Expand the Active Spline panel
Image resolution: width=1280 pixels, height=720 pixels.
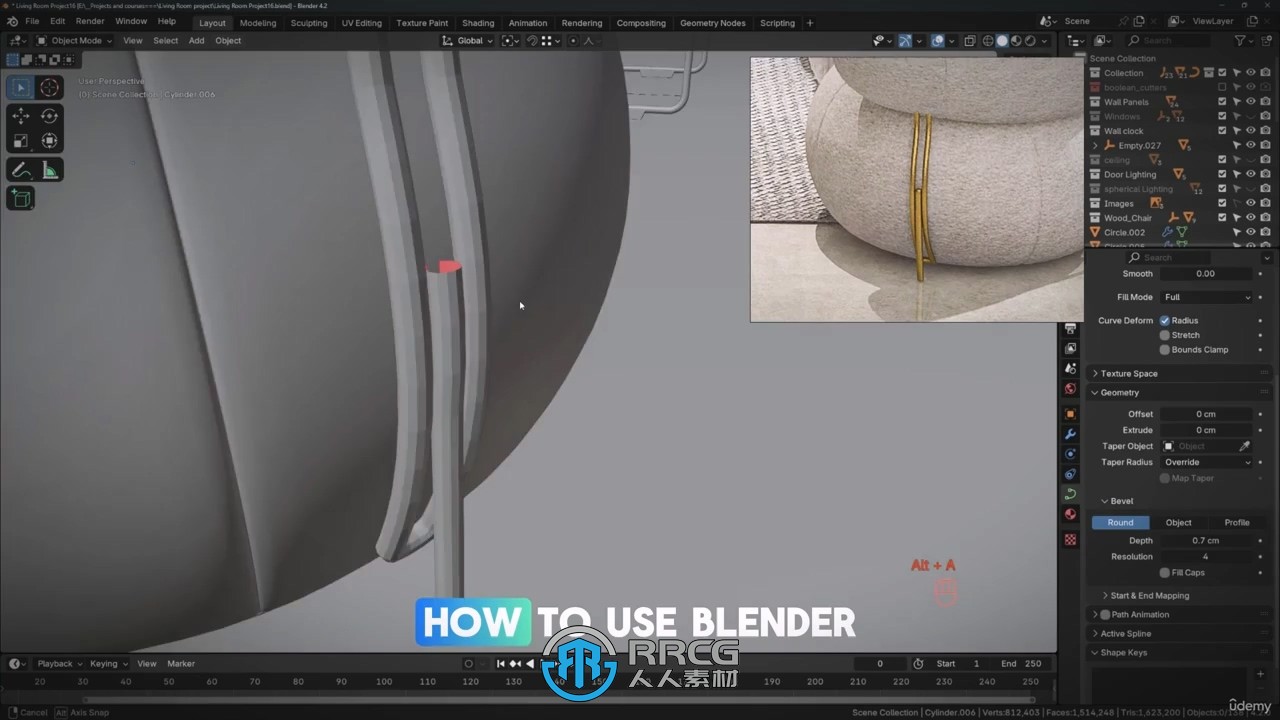pyautogui.click(x=1125, y=634)
